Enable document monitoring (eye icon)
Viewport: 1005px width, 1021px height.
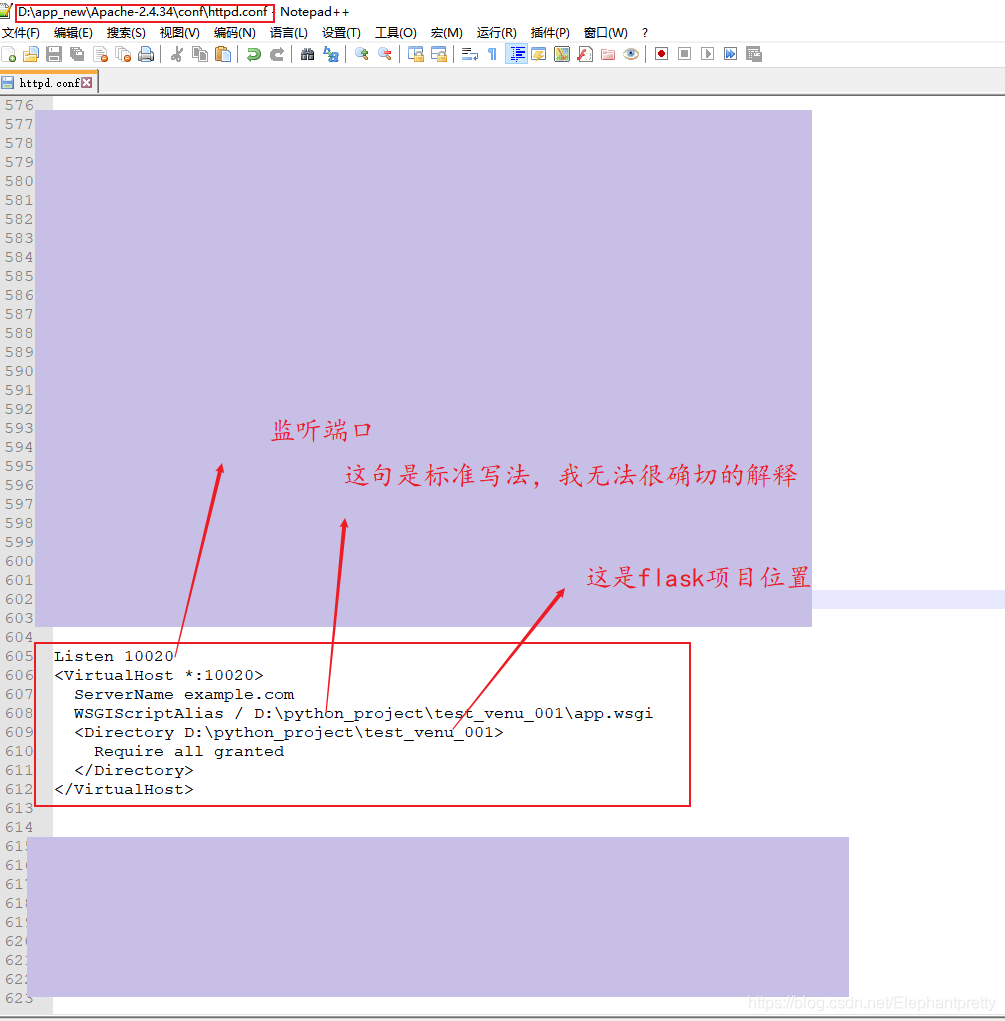pyautogui.click(x=630, y=54)
